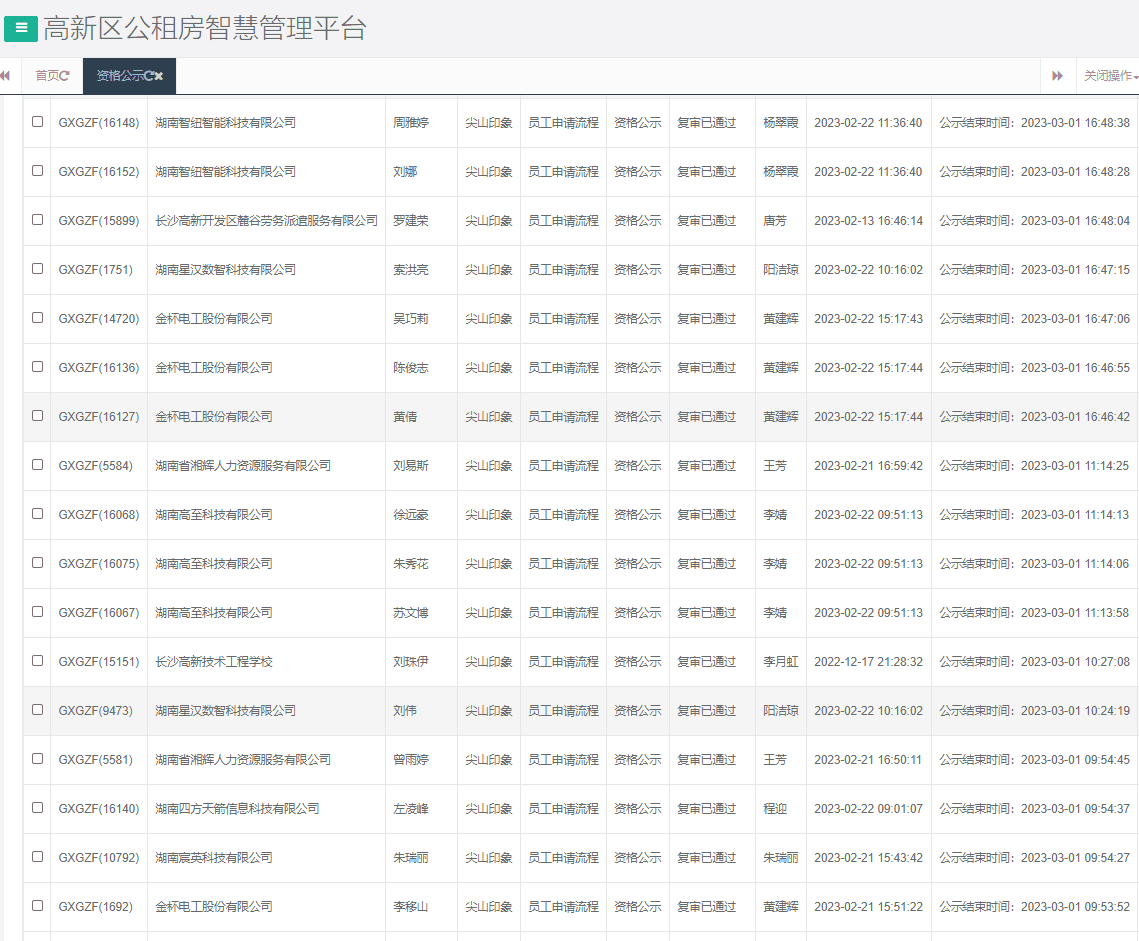Refresh the 首页 tab using its reload icon
1139x941 pixels.
tap(65, 76)
